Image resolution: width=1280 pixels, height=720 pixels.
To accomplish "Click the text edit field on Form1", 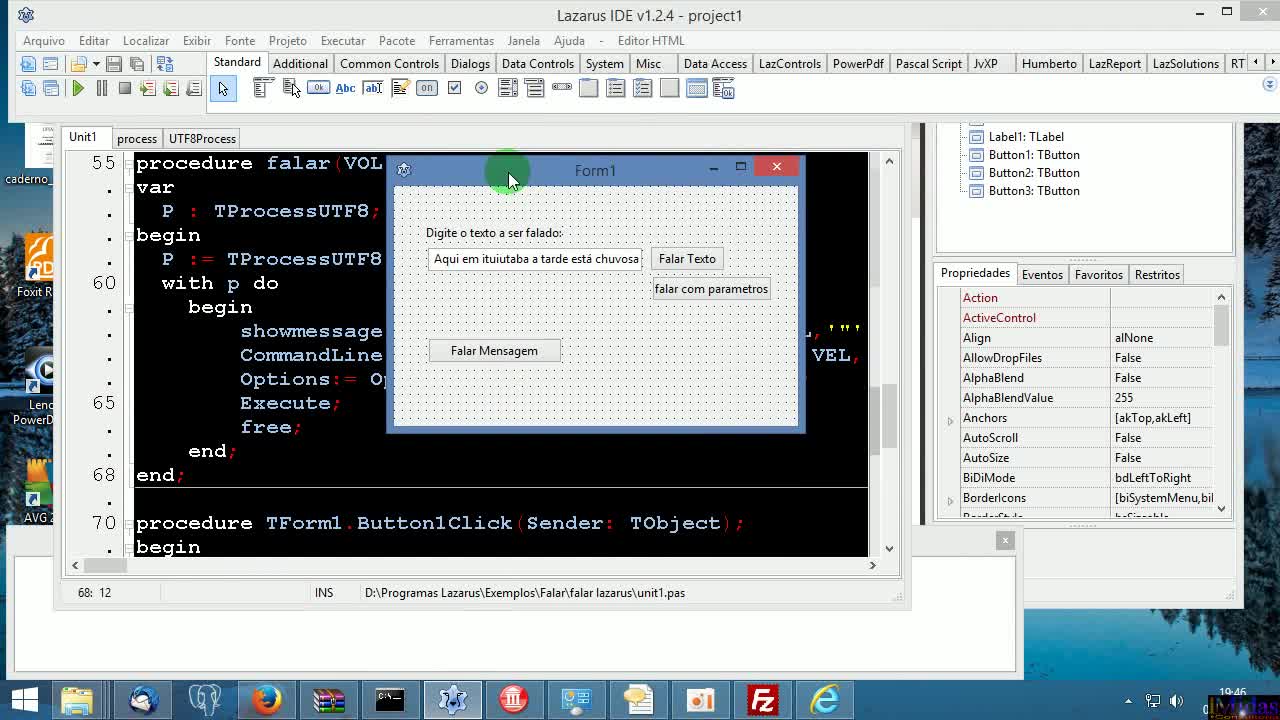I will (x=536, y=258).
